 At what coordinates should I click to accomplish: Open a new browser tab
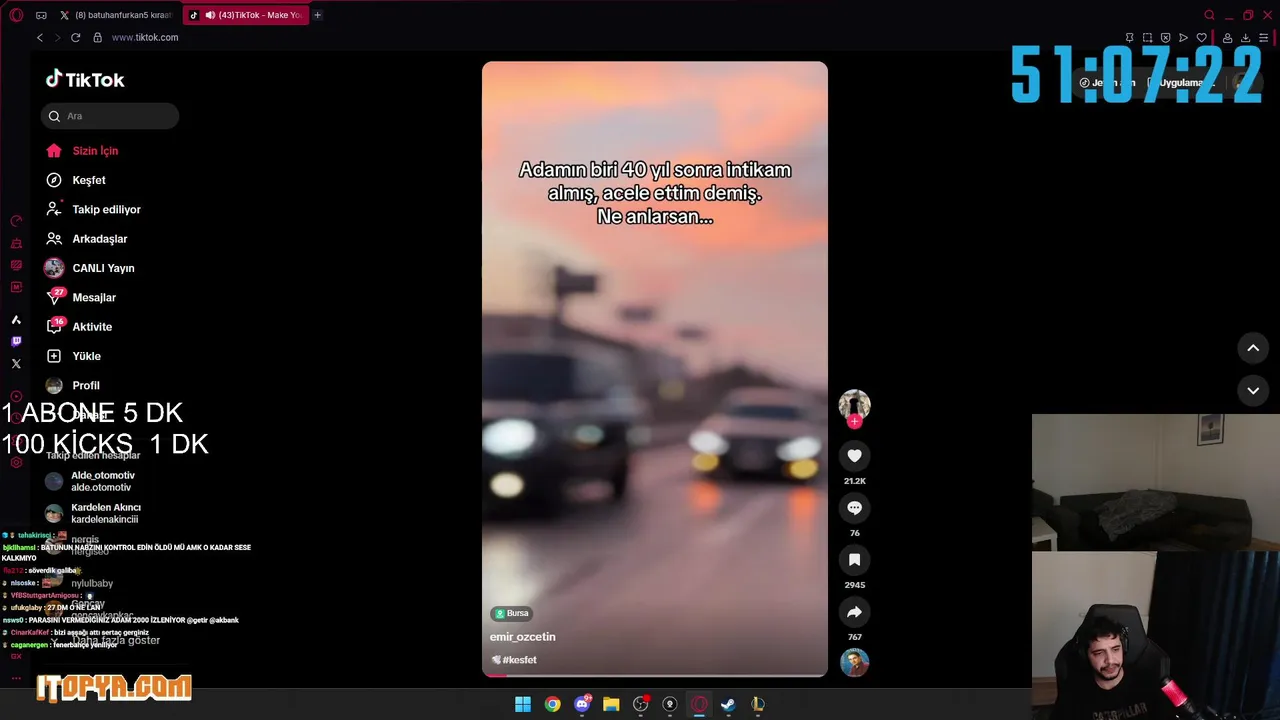pyautogui.click(x=317, y=15)
